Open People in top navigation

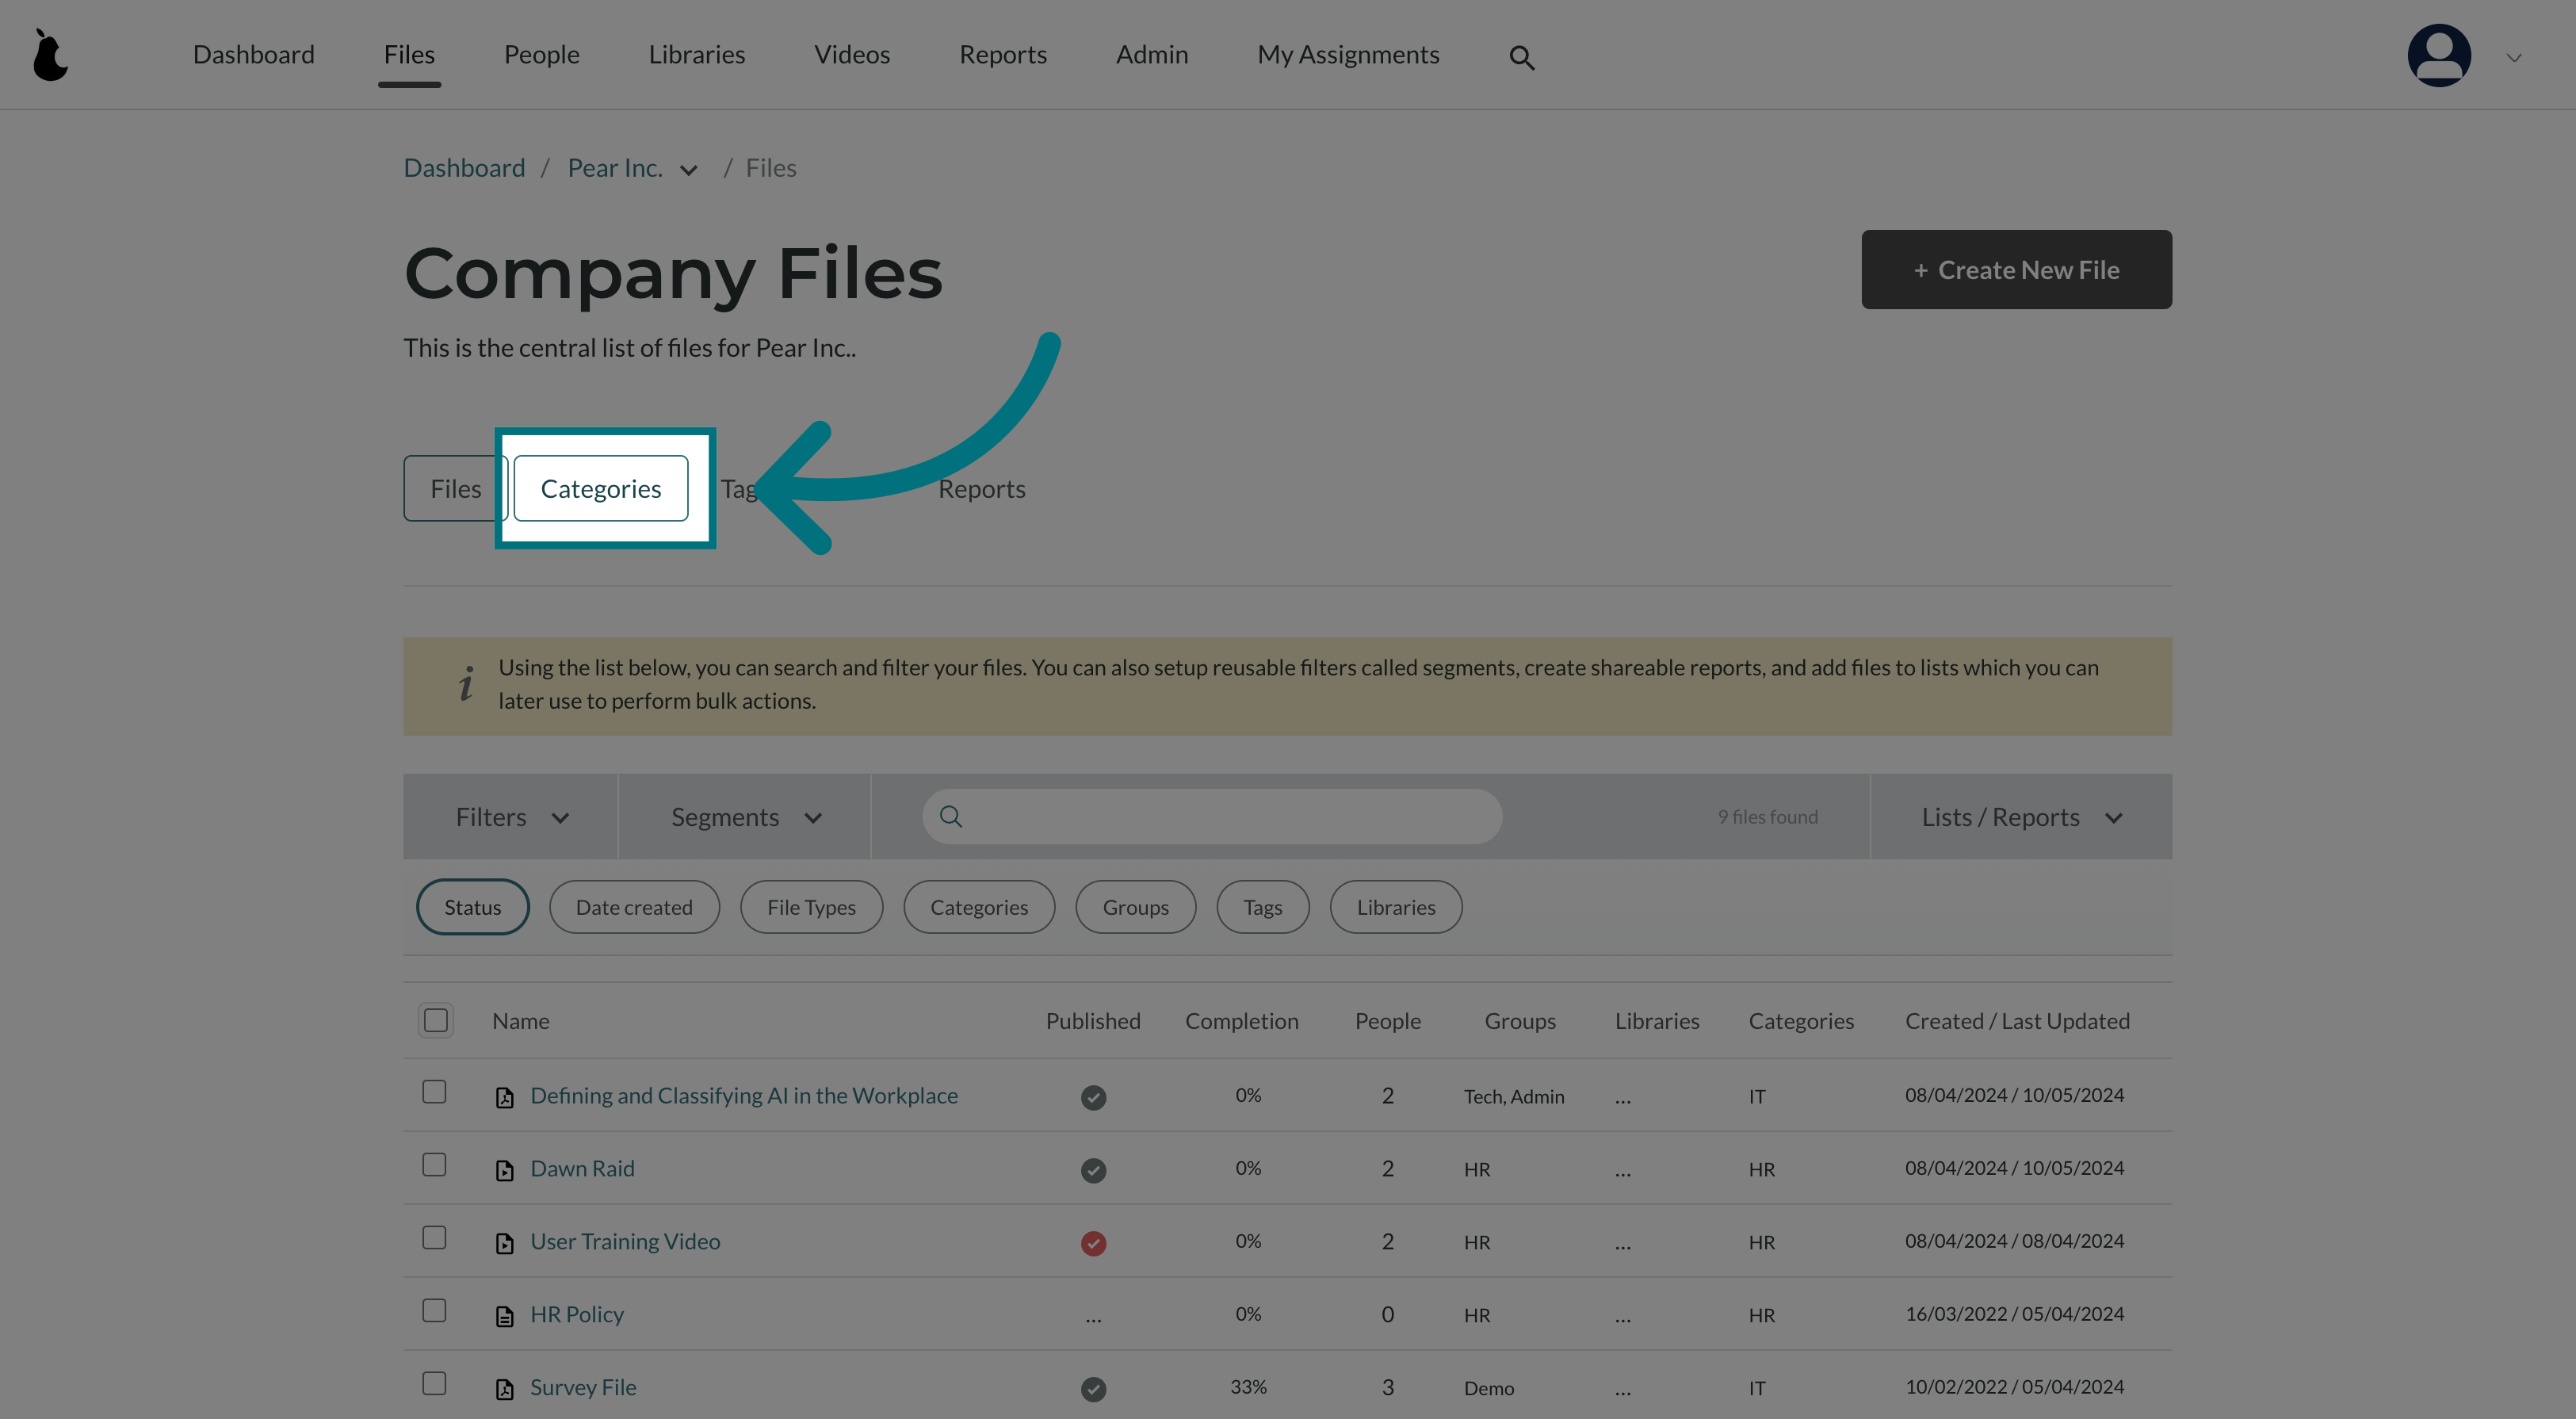[x=541, y=54]
